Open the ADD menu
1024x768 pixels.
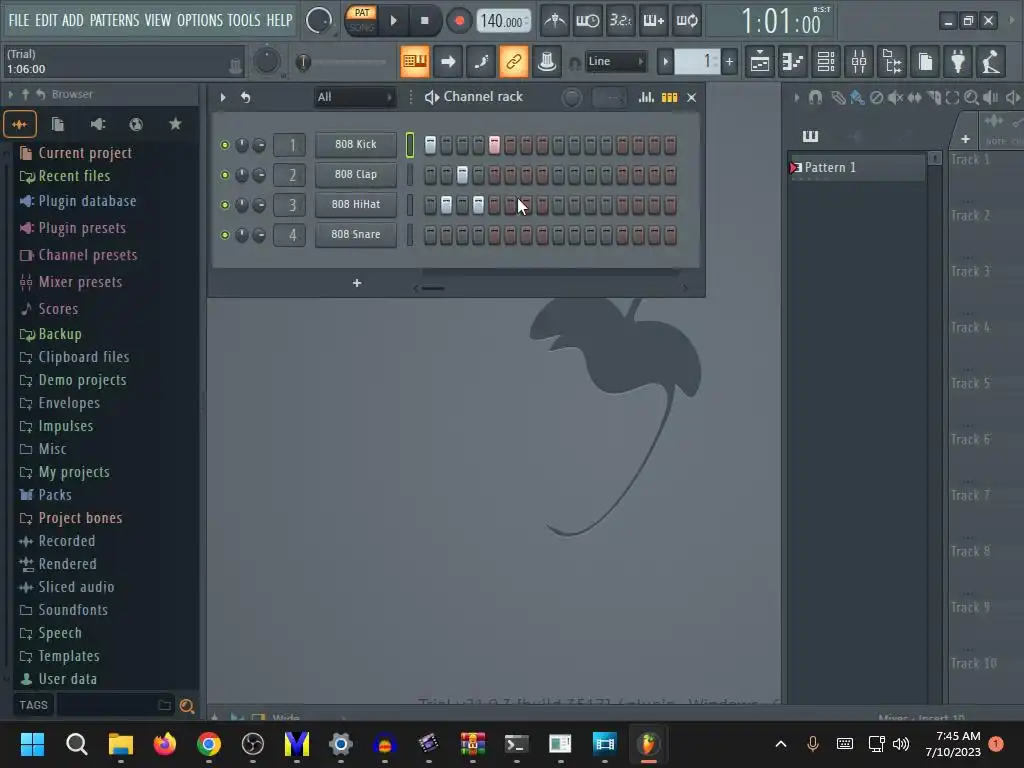point(72,20)
